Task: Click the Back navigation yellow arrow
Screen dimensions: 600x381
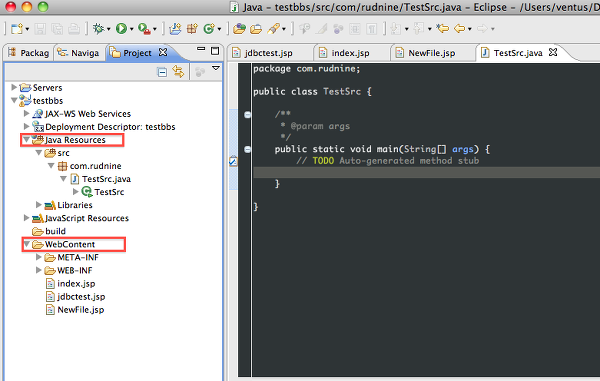Action: click(x=459, y=29)
